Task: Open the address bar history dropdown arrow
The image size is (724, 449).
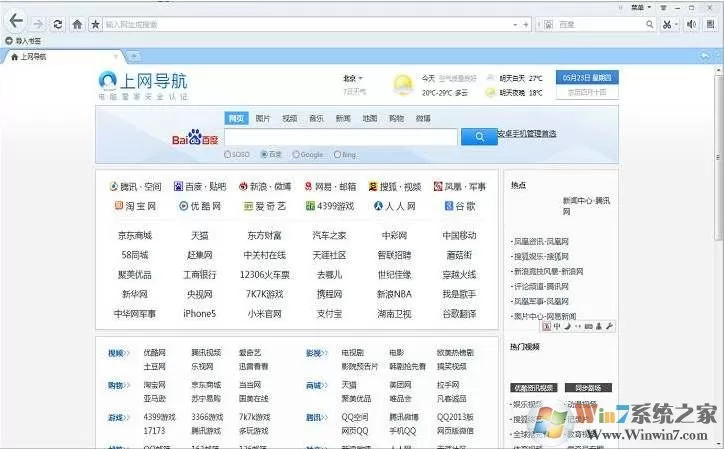Action: [515, 24]
